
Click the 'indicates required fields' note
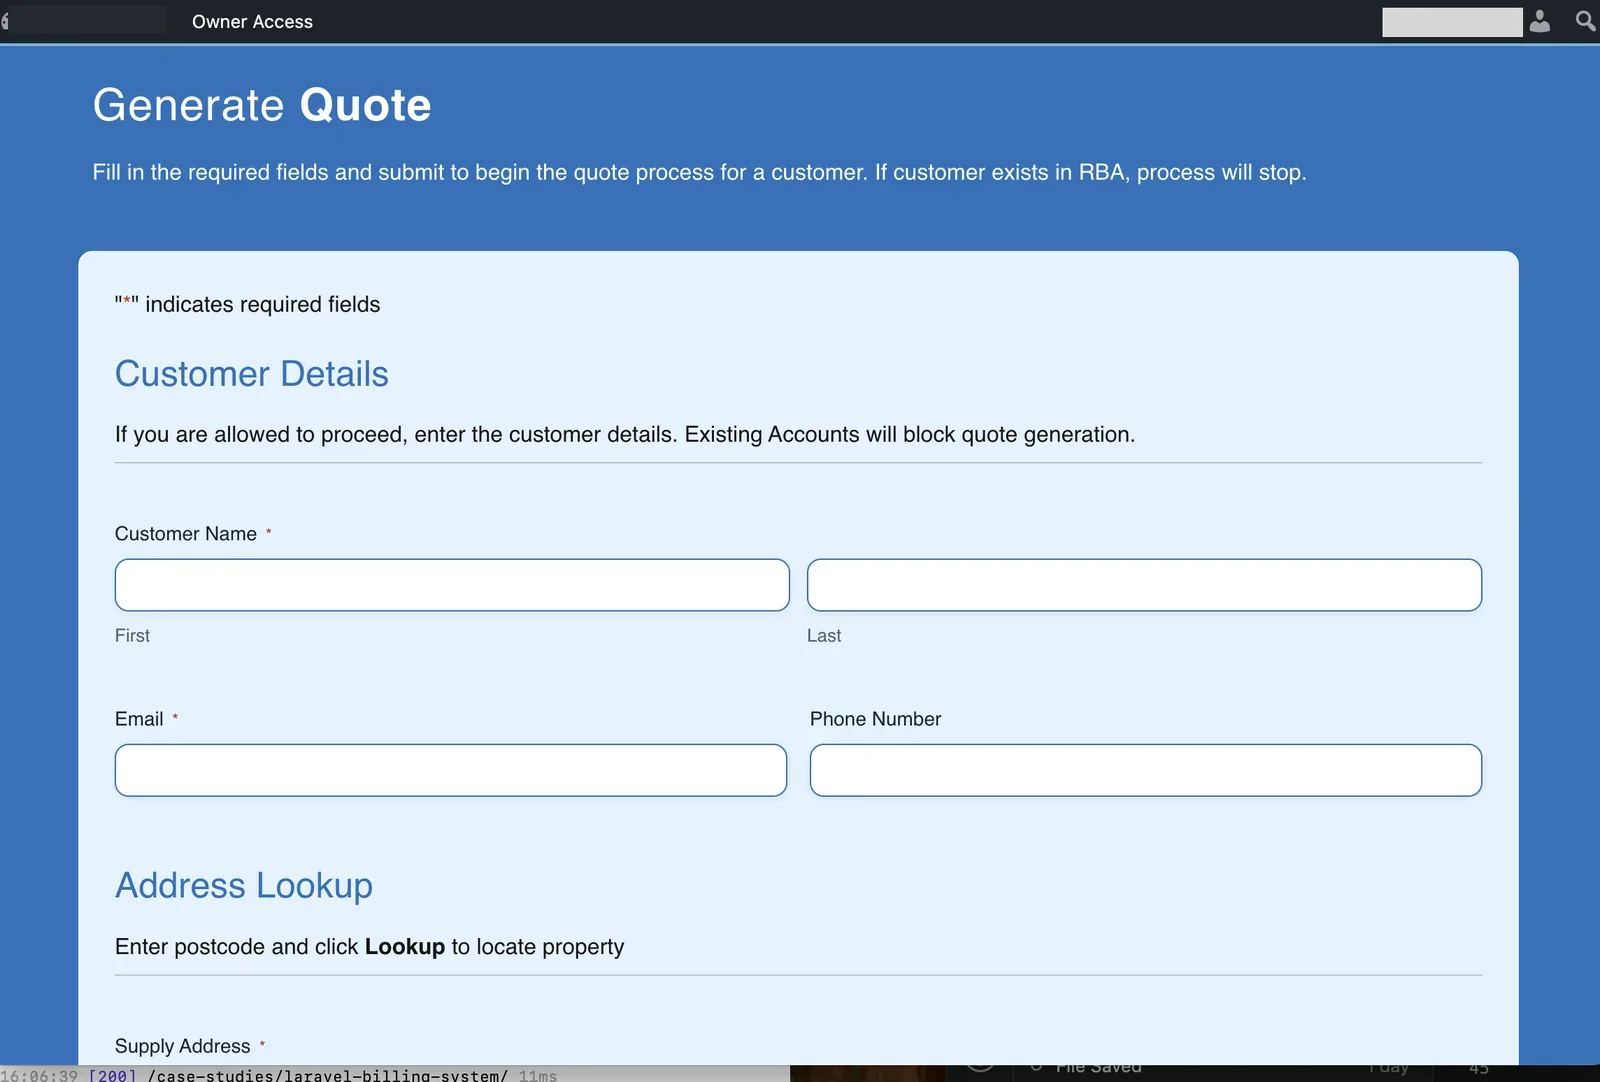[x=248, y=304]
